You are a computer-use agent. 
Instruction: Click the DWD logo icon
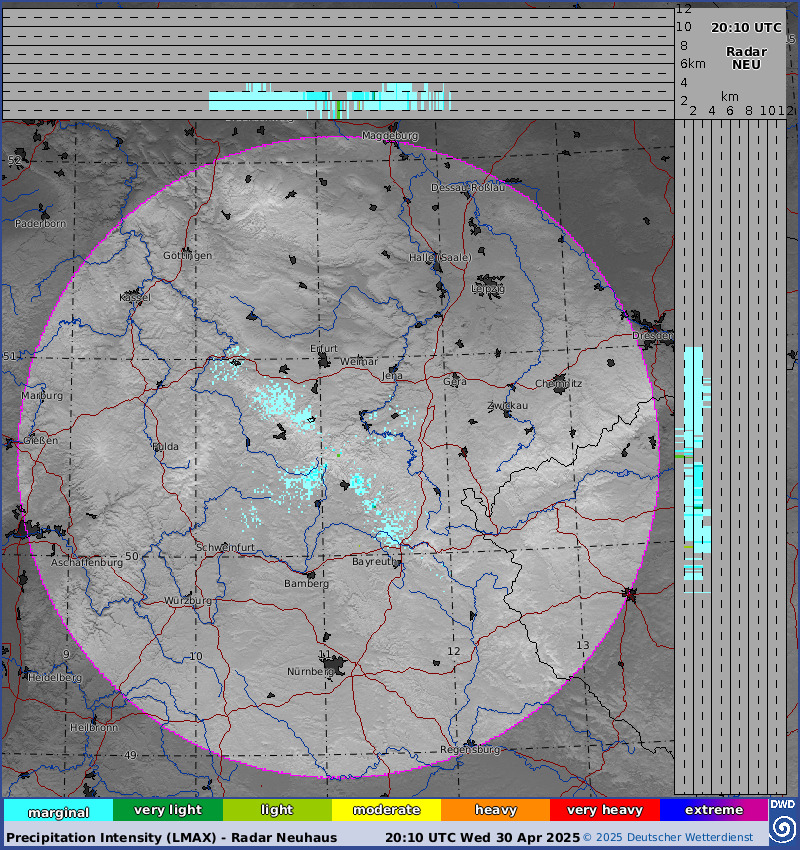(x=783, y=821)
